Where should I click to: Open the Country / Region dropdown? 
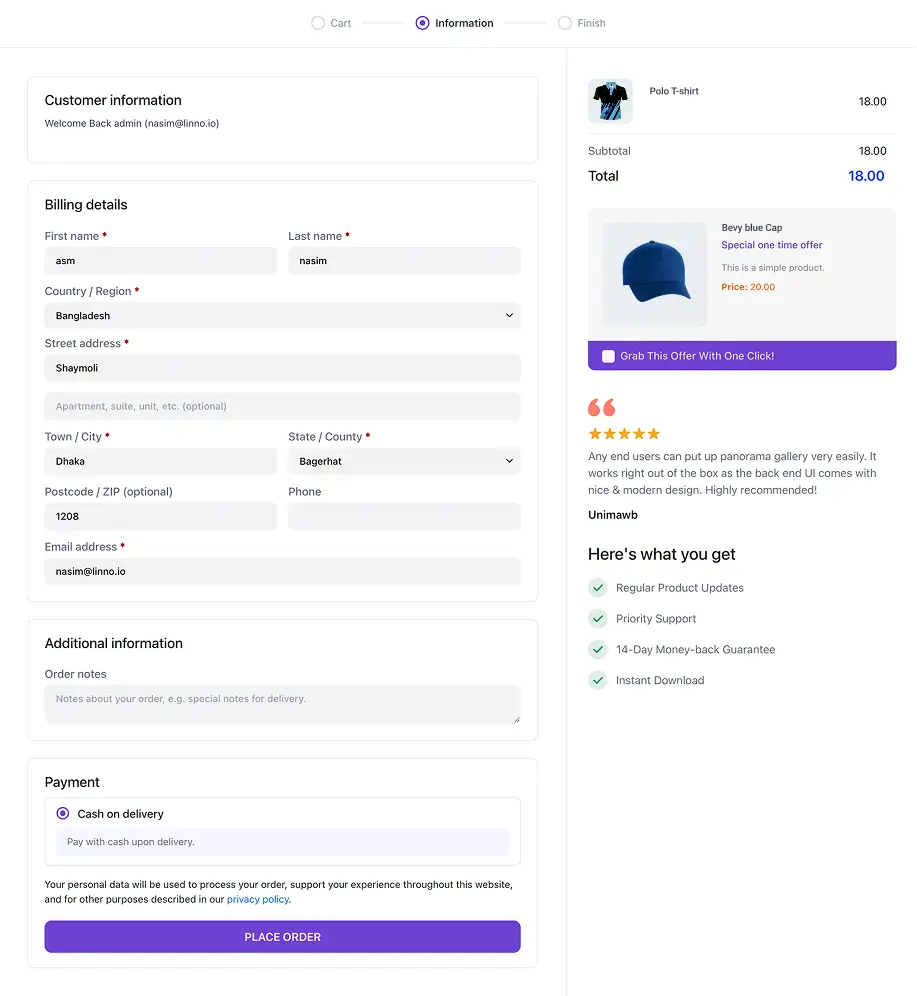tap(282, 315)
